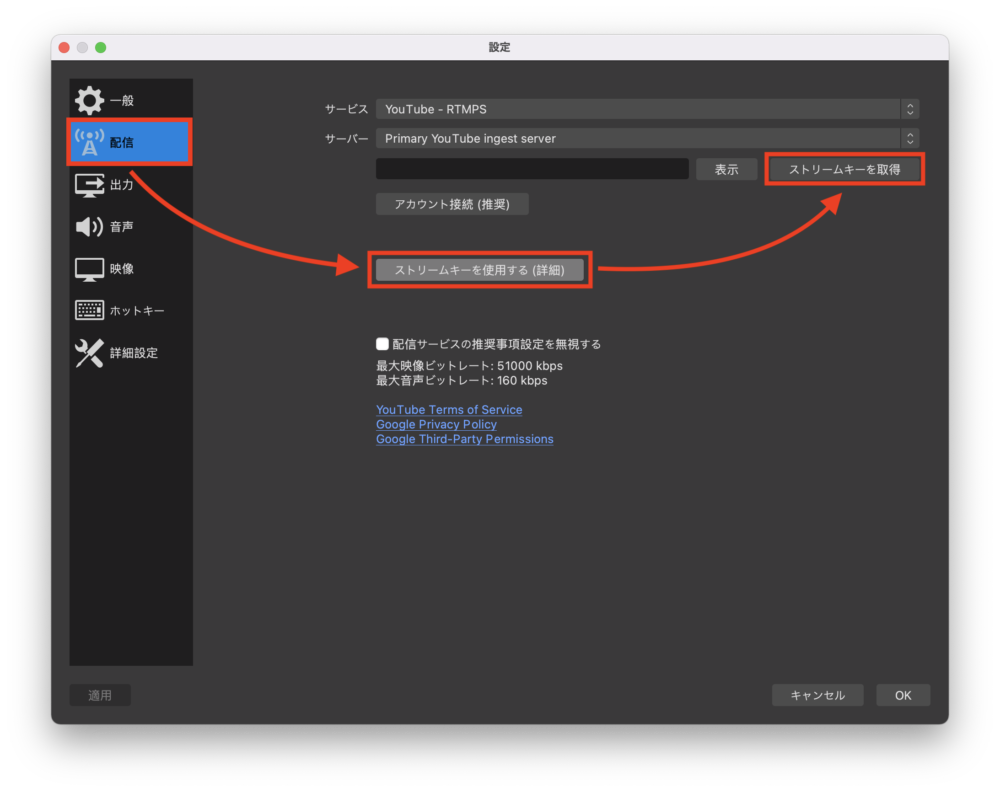Image resolution: width=1000 pixels, height=792 pixels.
Task: Open the サービス dropdown showing YouTube - RTMPS
Action: coord(647,109)
